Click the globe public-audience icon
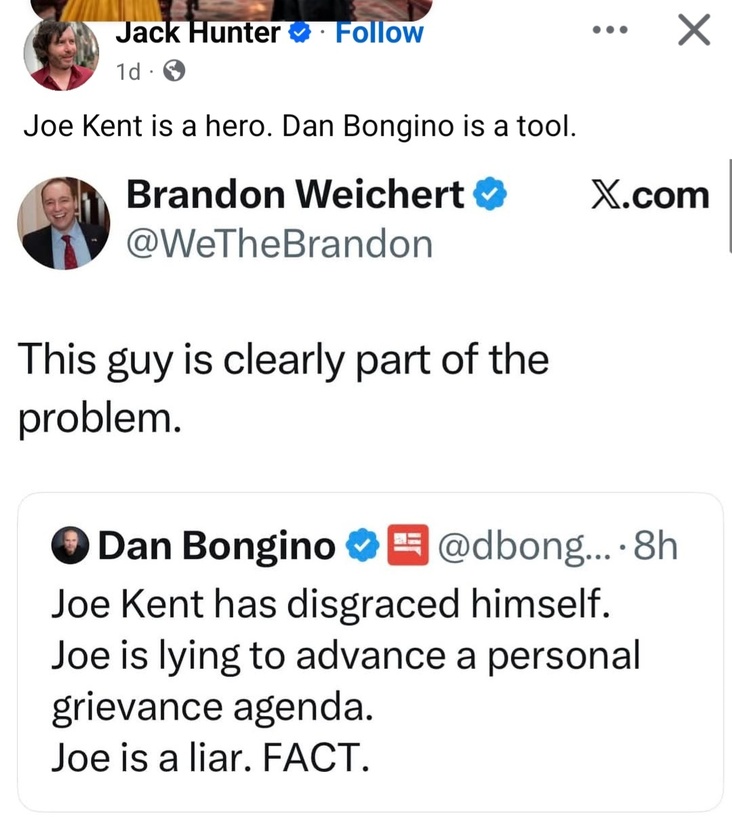This screenshot has width=732, height=839. point(173,71)
